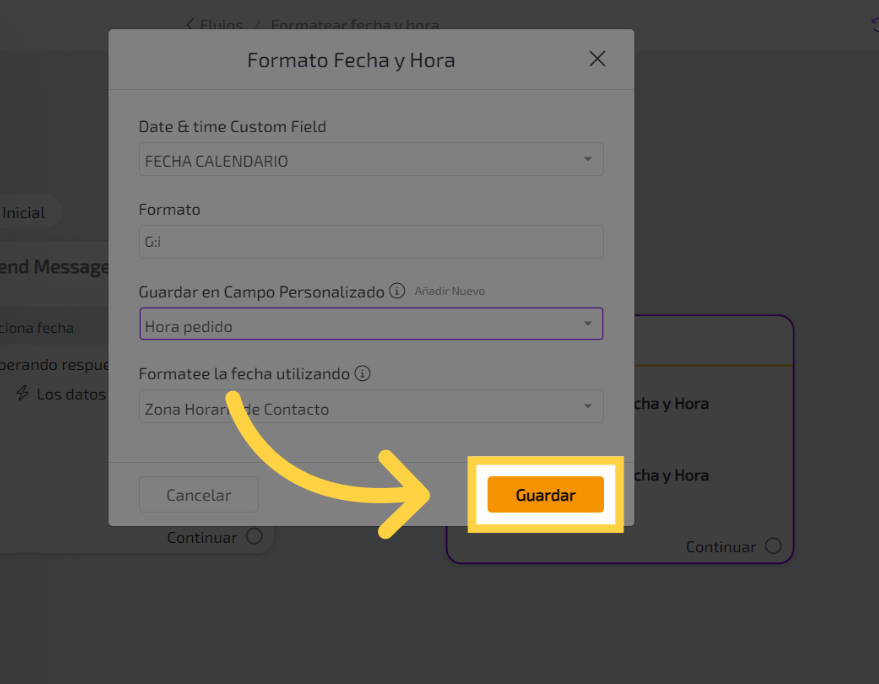This screenshot has width=879, height=684.
Task: Click the Inicial tag label
Action: pyautogui.click(x=25, y=213)
